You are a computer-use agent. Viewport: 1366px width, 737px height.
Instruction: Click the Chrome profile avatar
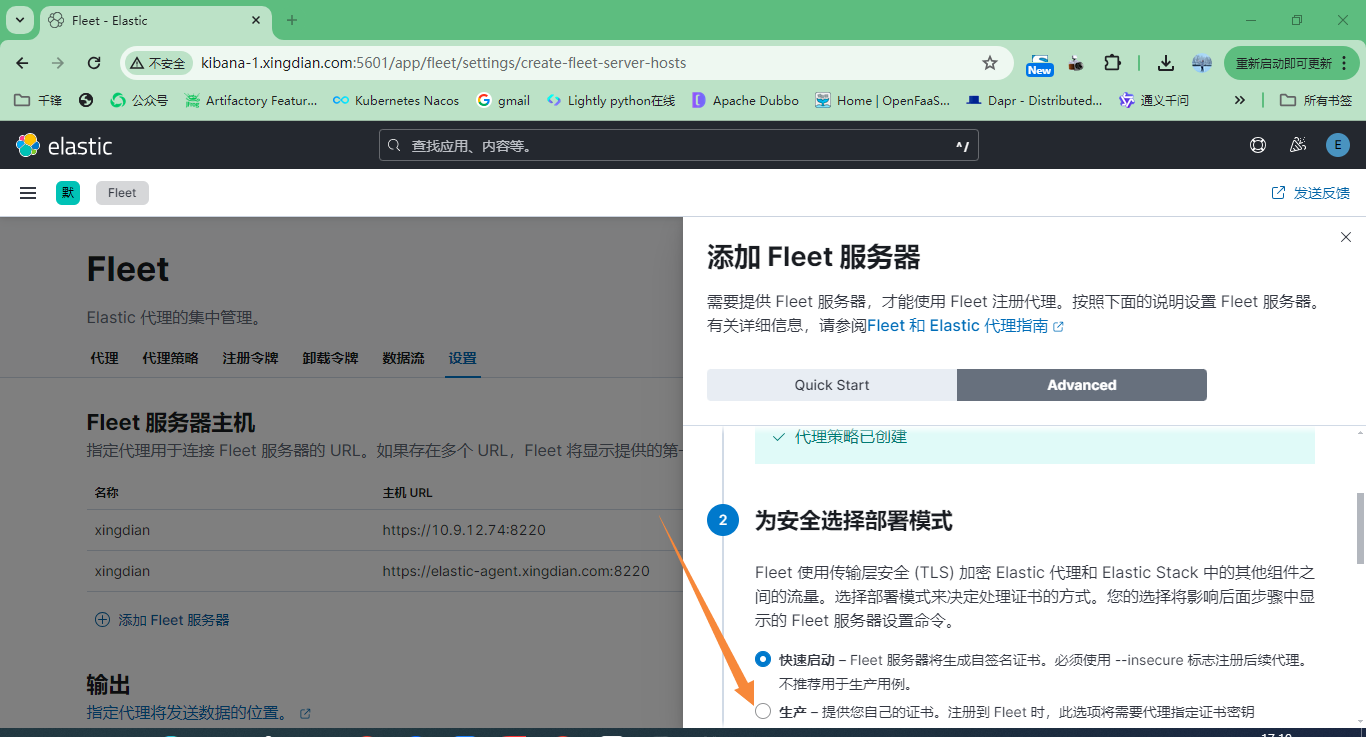(1202, 63)
